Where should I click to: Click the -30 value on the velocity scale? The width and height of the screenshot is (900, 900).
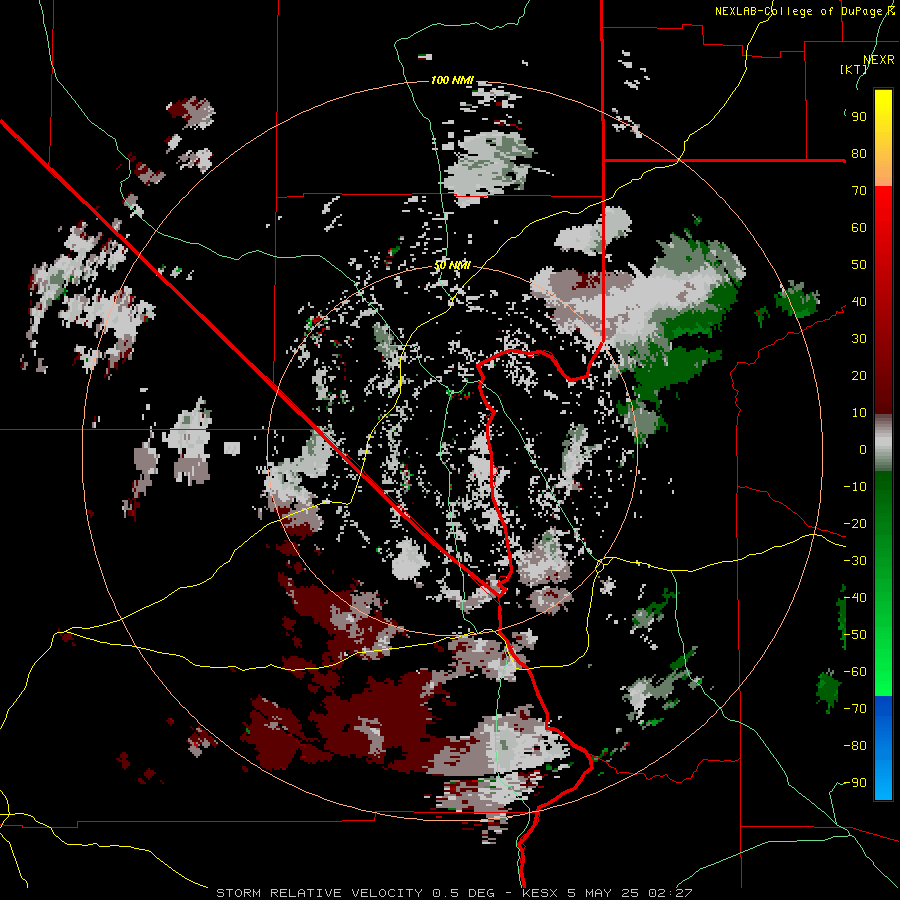(855, 561)
